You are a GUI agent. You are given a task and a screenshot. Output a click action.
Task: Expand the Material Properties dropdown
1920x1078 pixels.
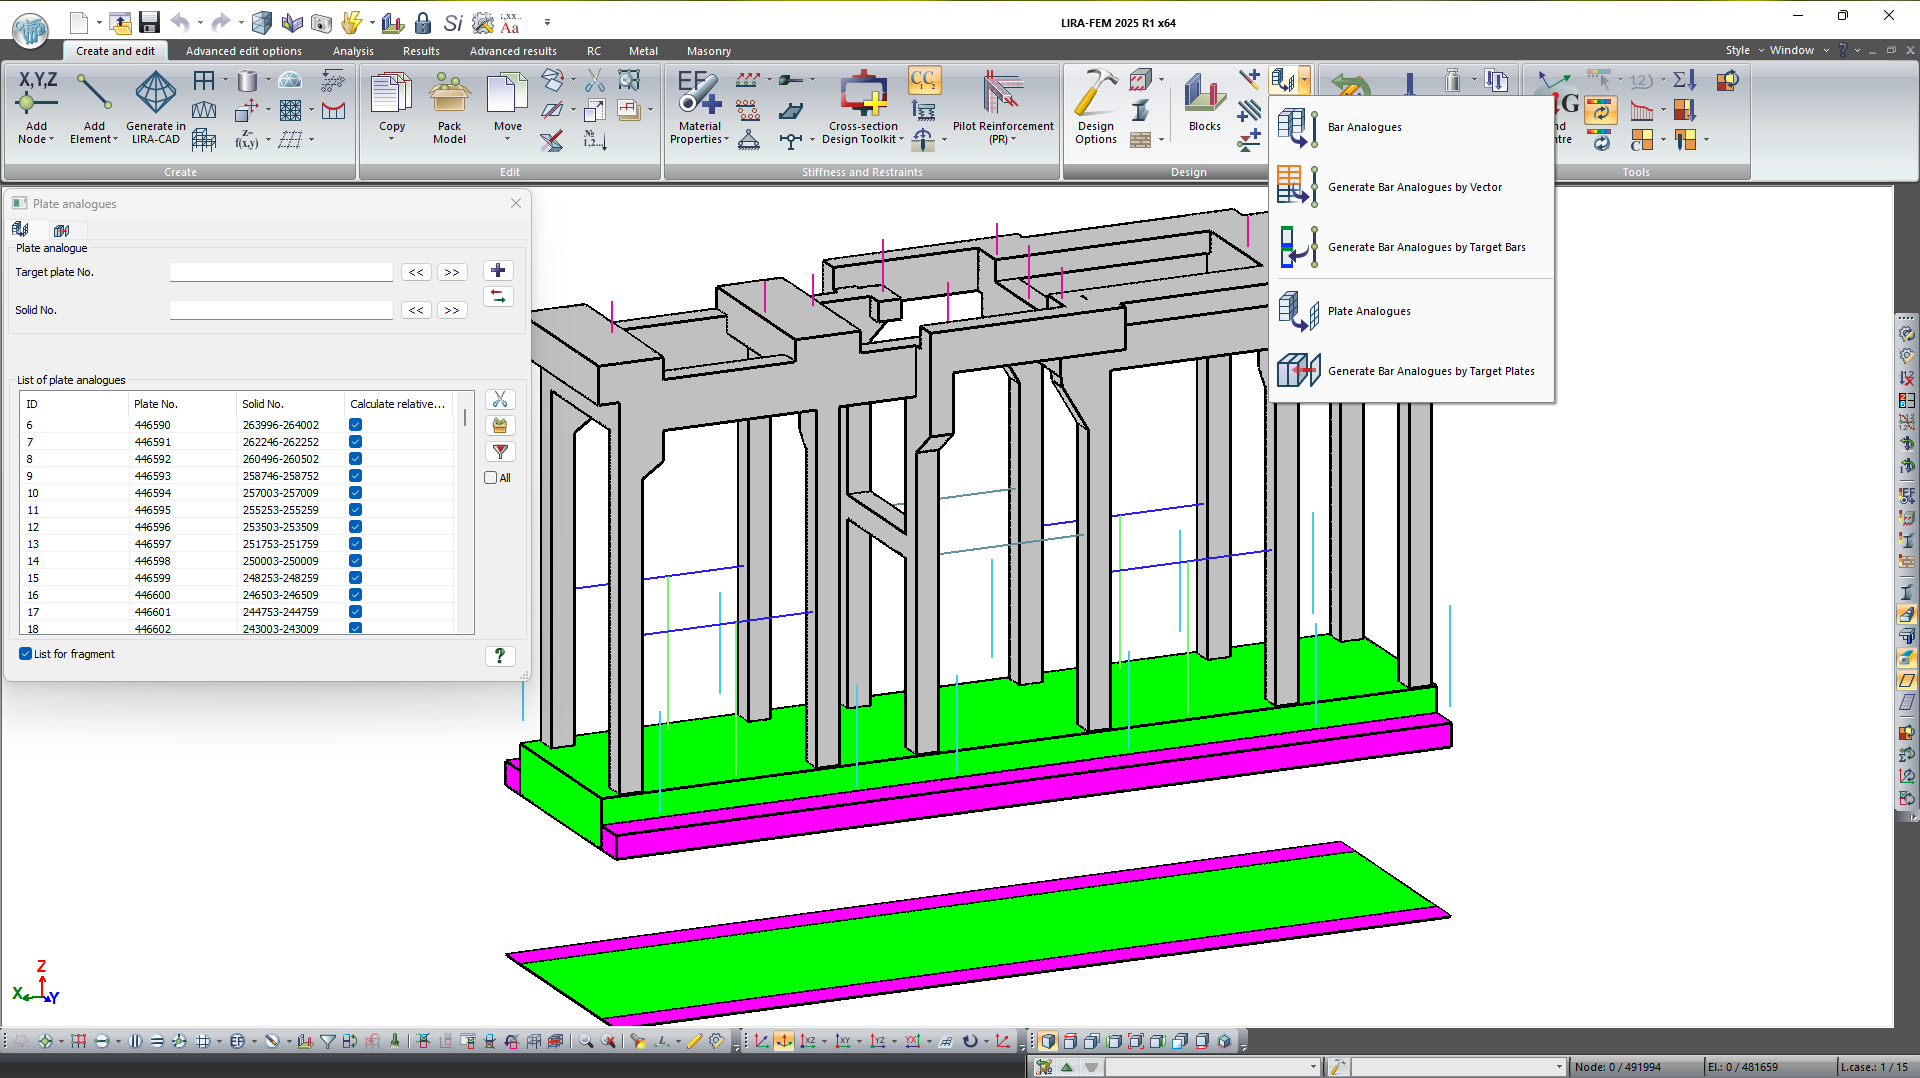726,140
